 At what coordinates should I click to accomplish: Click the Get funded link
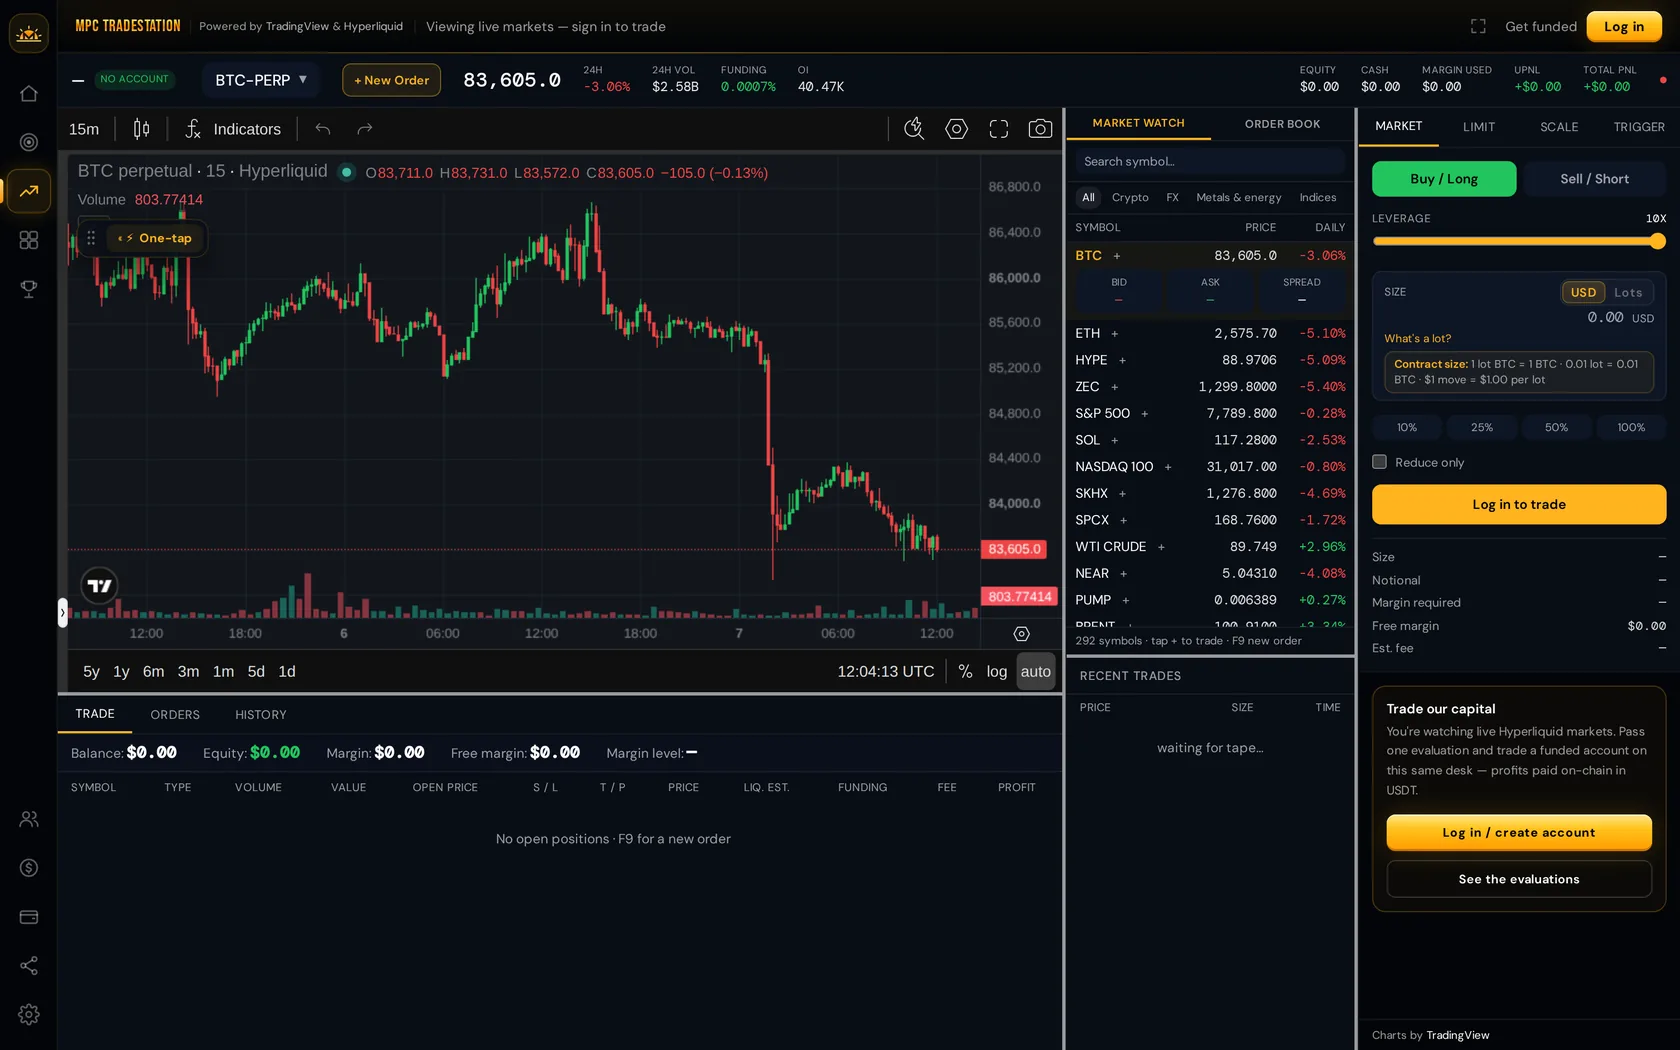1541,27
